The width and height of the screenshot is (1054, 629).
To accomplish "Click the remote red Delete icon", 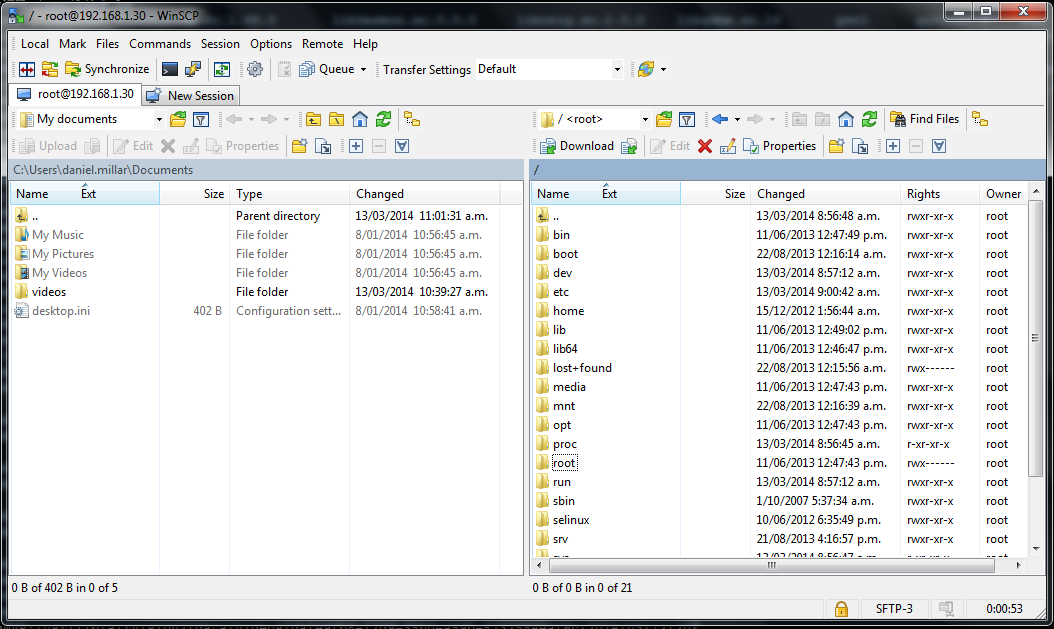I will 704,146.
